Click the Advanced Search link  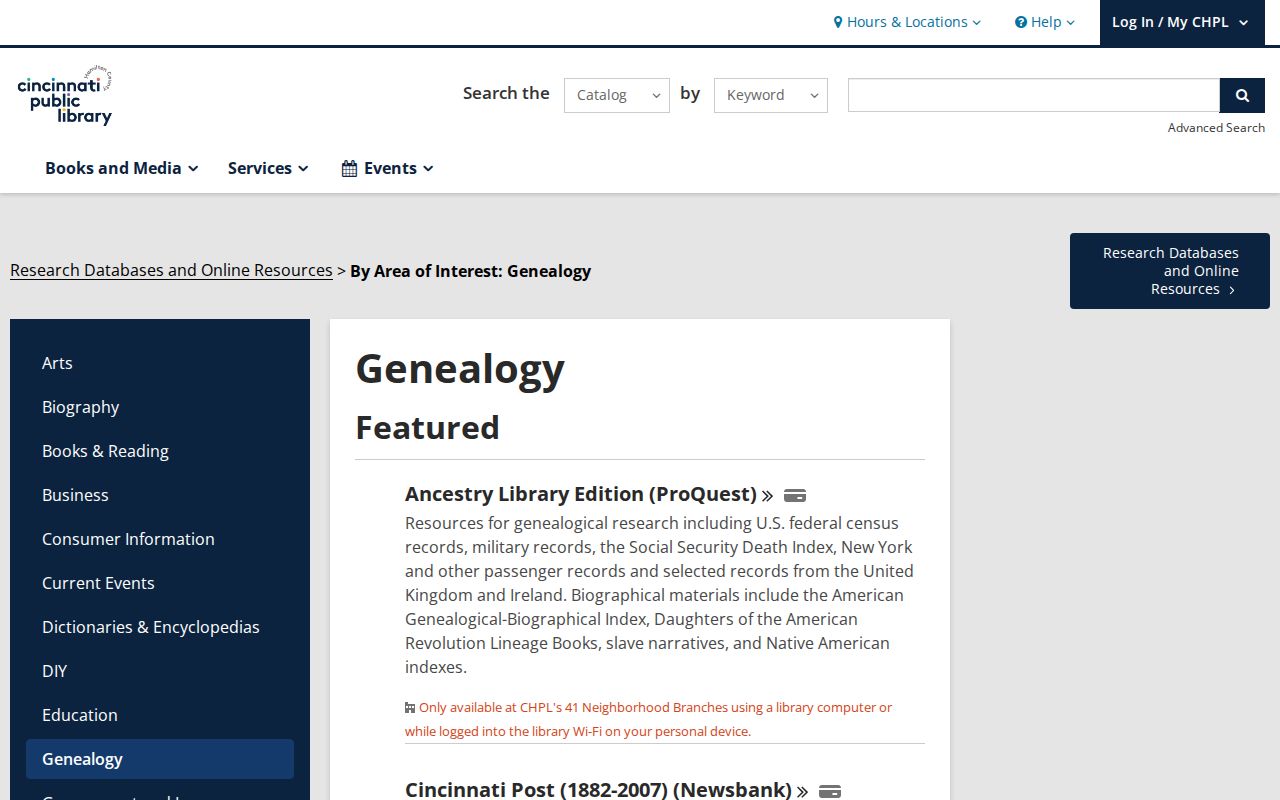(x=1216, y=127)
